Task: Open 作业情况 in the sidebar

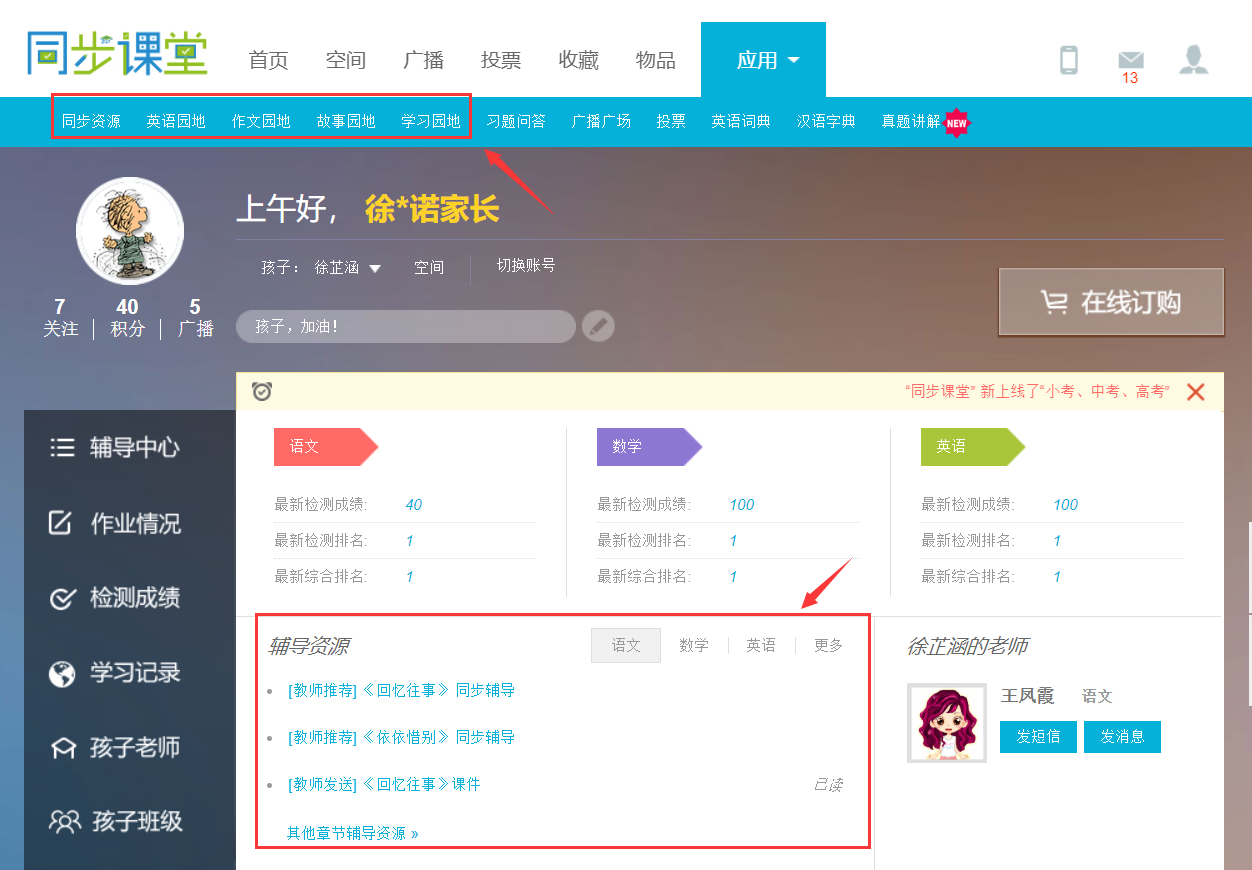Action: 116,523
